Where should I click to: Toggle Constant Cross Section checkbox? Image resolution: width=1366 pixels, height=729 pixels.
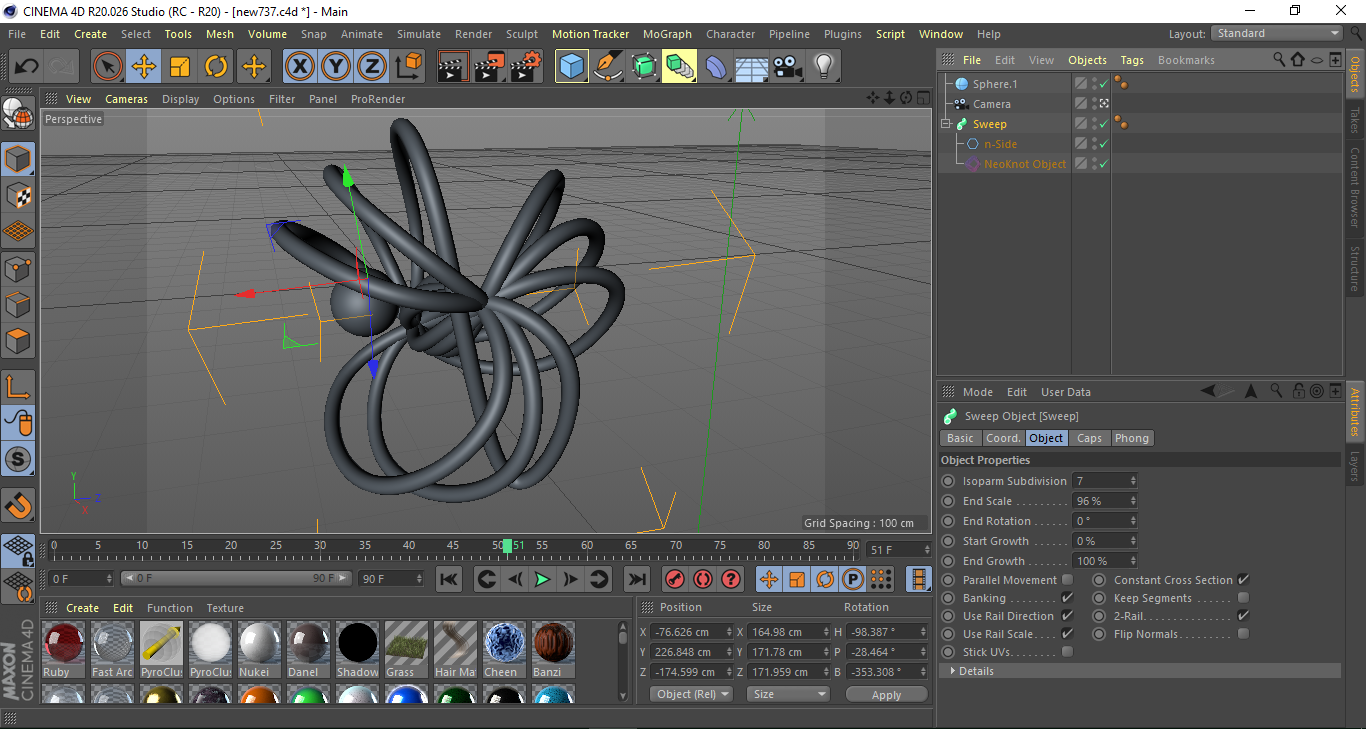[x=1243, y=580]
